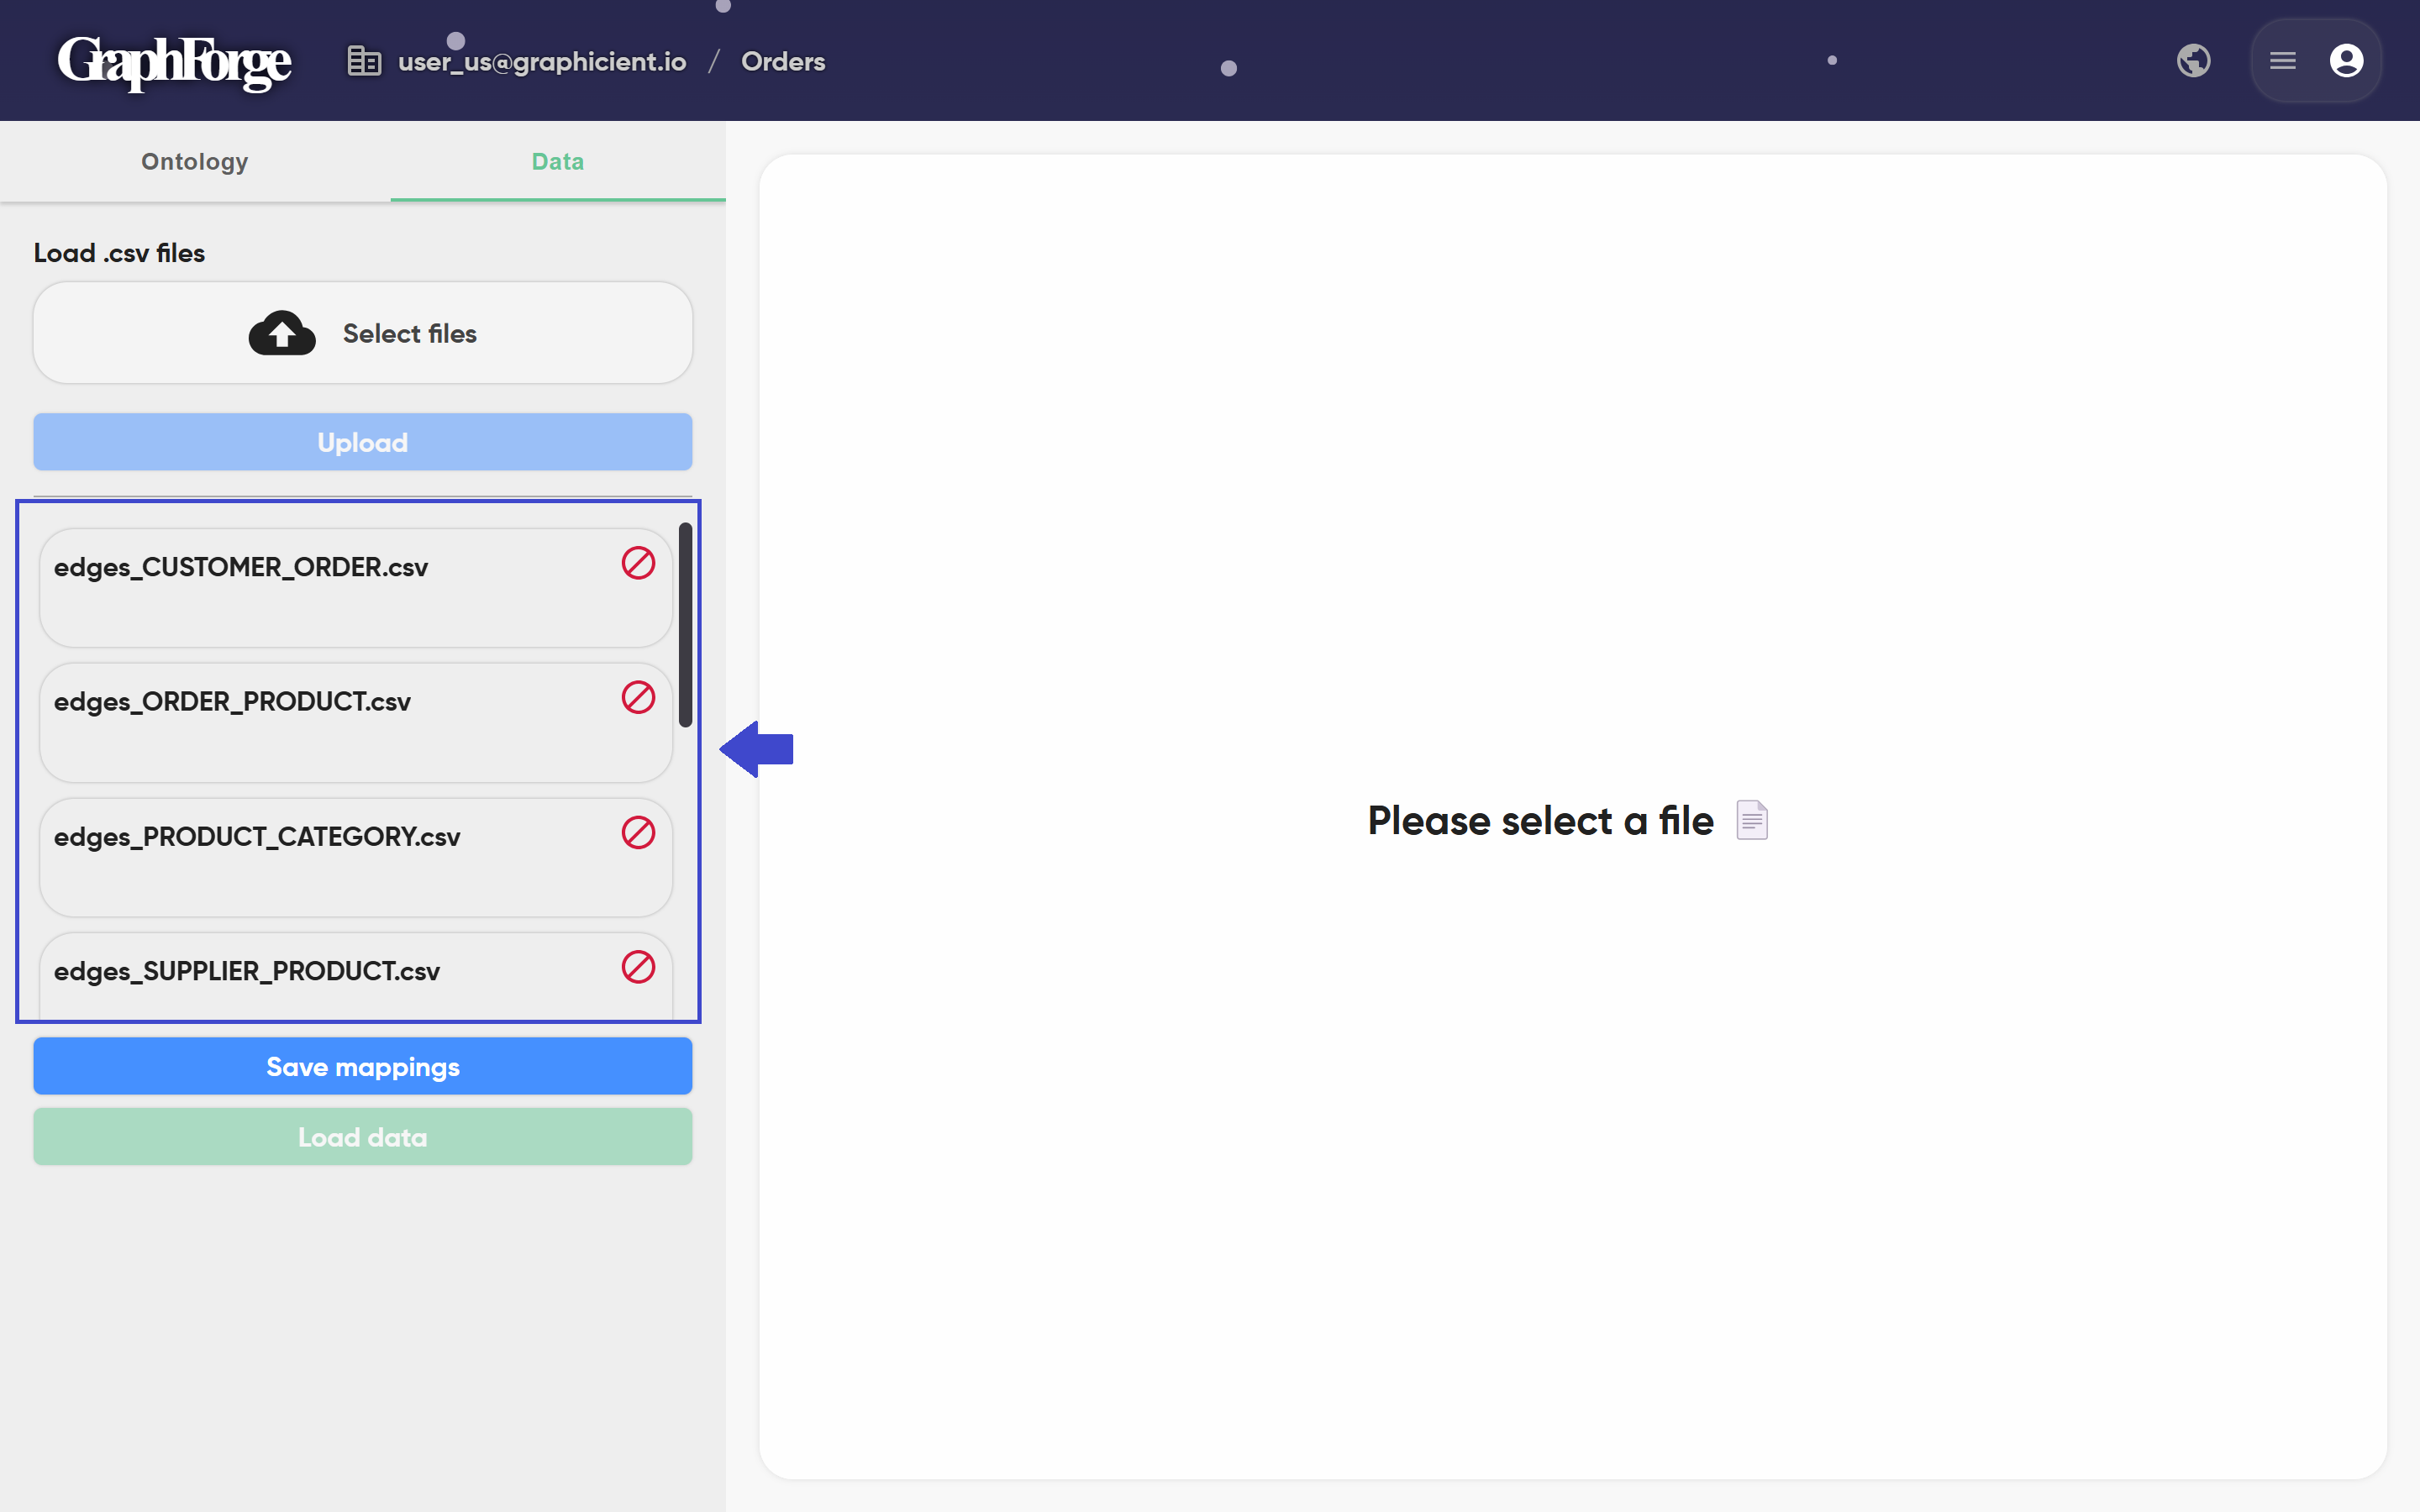Click the Load data button
This screenshot has width=2420, height=1512.
[362, 1137]
